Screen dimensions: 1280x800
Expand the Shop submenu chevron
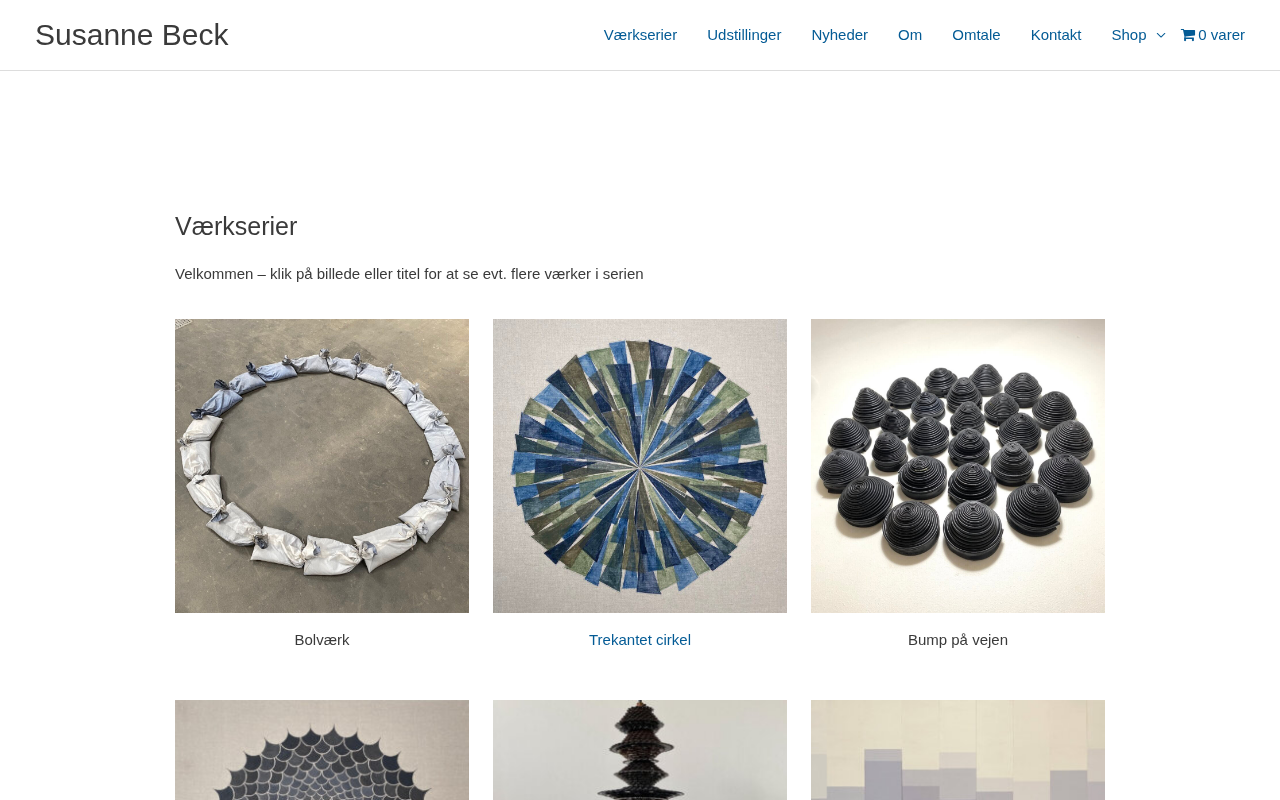(1161, 35)
